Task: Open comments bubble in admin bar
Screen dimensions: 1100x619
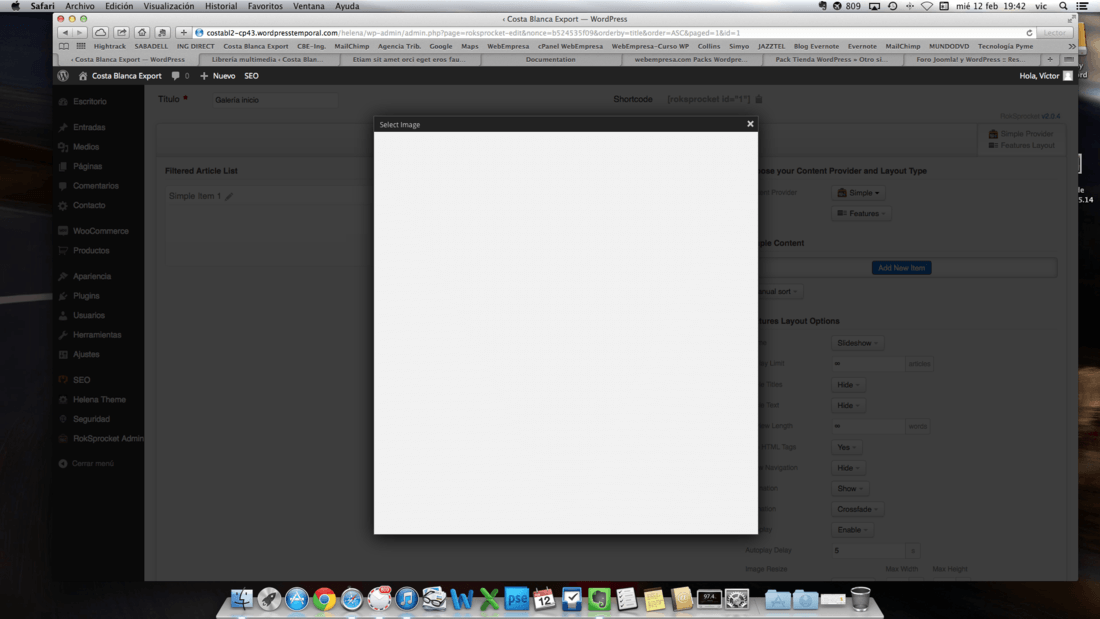Action: pyautogui.click(x=175, y=76)
